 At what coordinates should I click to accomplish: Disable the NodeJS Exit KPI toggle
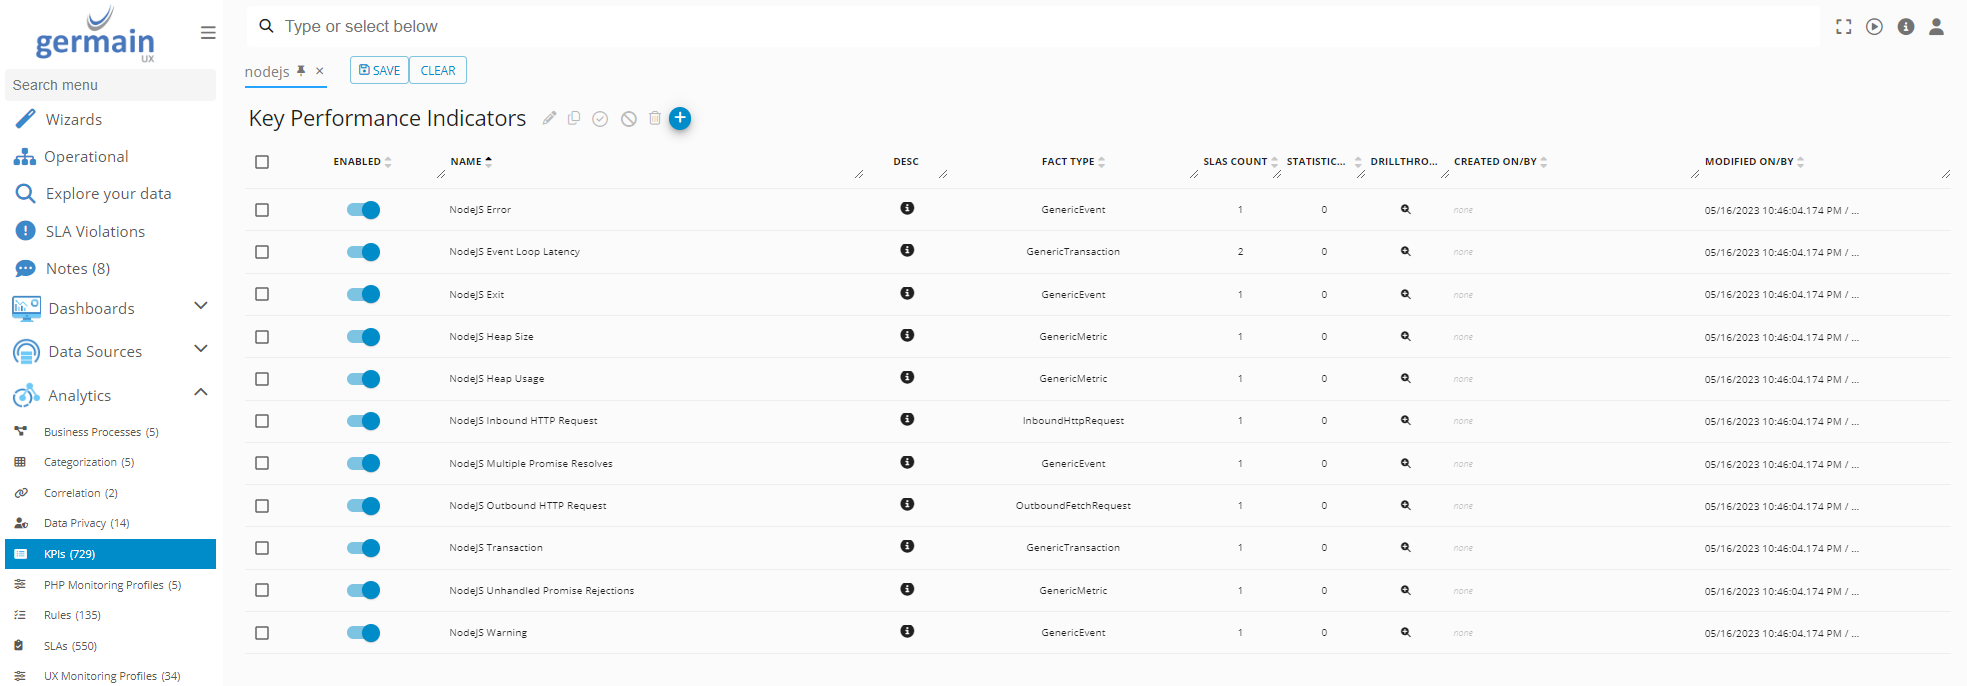tap(363, 294)
